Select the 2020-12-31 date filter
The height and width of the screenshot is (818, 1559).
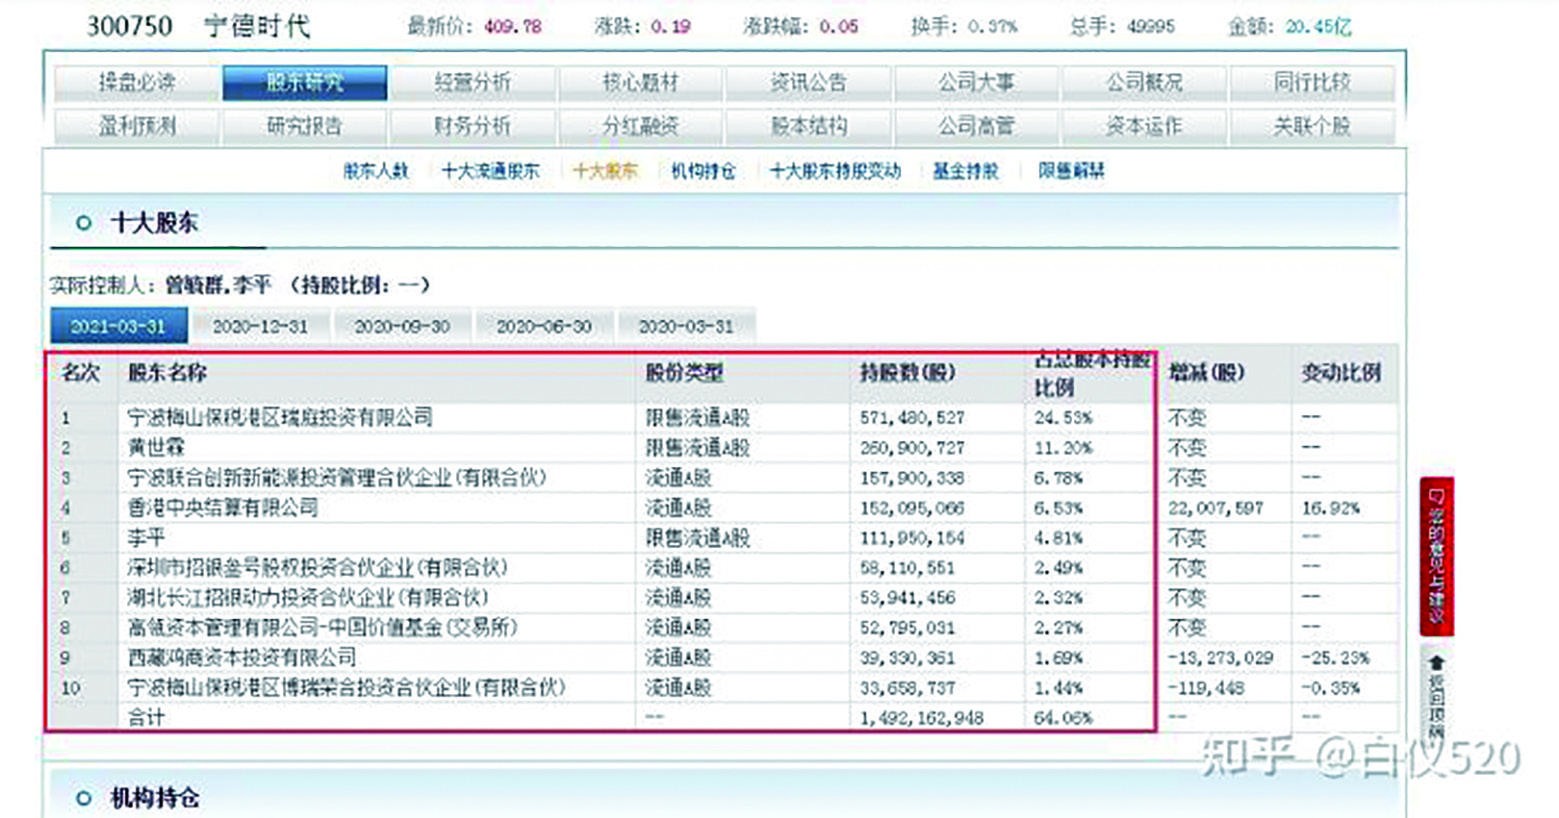tap(259, 324)
